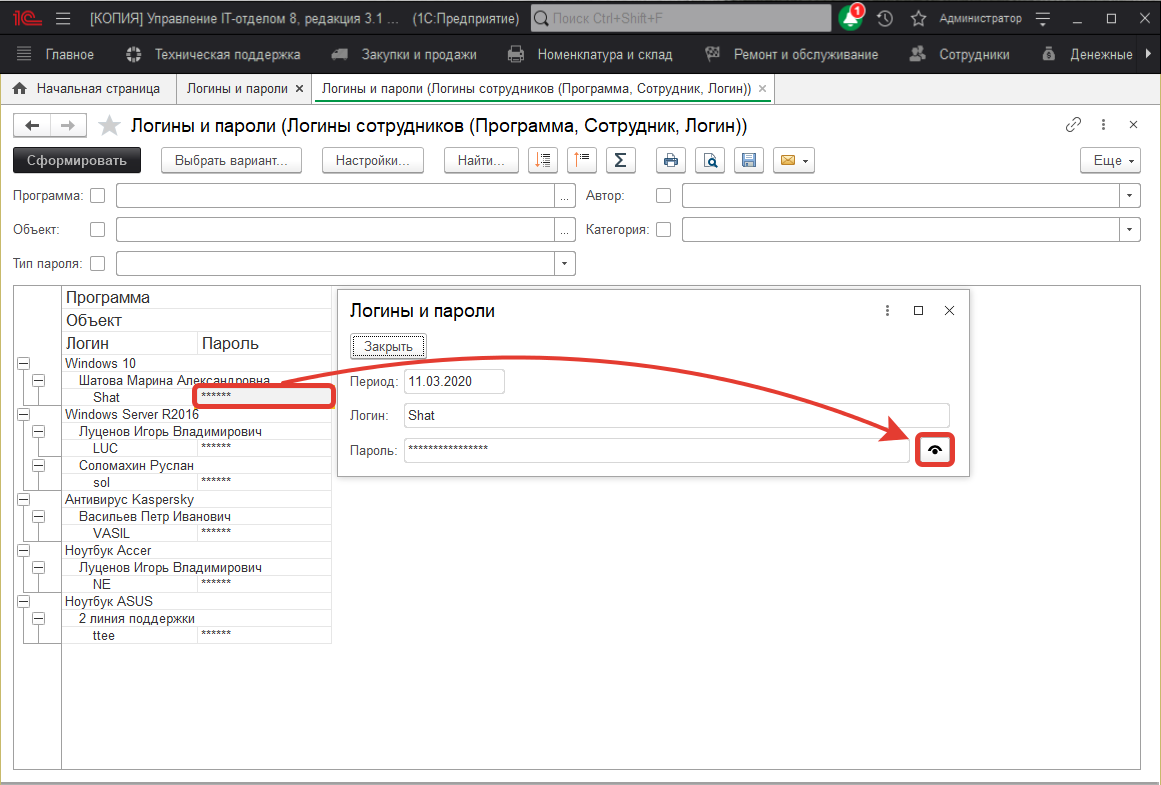Add page to favorites star

click(110, 126)
